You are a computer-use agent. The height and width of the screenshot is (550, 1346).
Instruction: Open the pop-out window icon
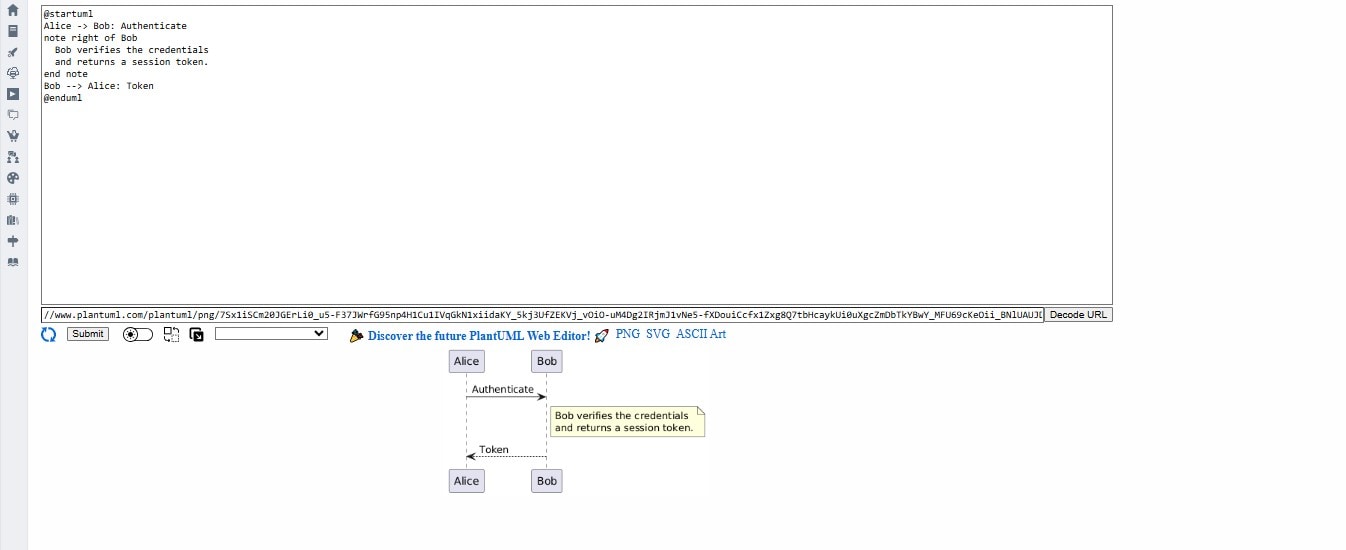coord(196,335)
